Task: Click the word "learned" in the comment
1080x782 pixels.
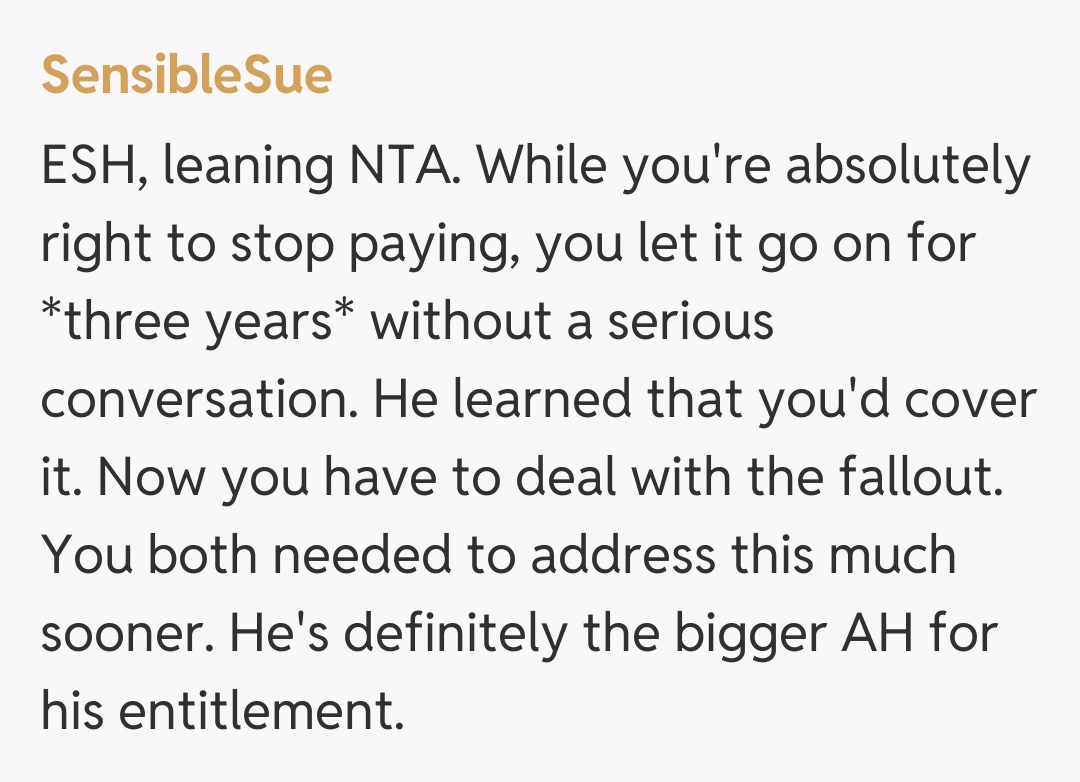Action: click(542, 401)
